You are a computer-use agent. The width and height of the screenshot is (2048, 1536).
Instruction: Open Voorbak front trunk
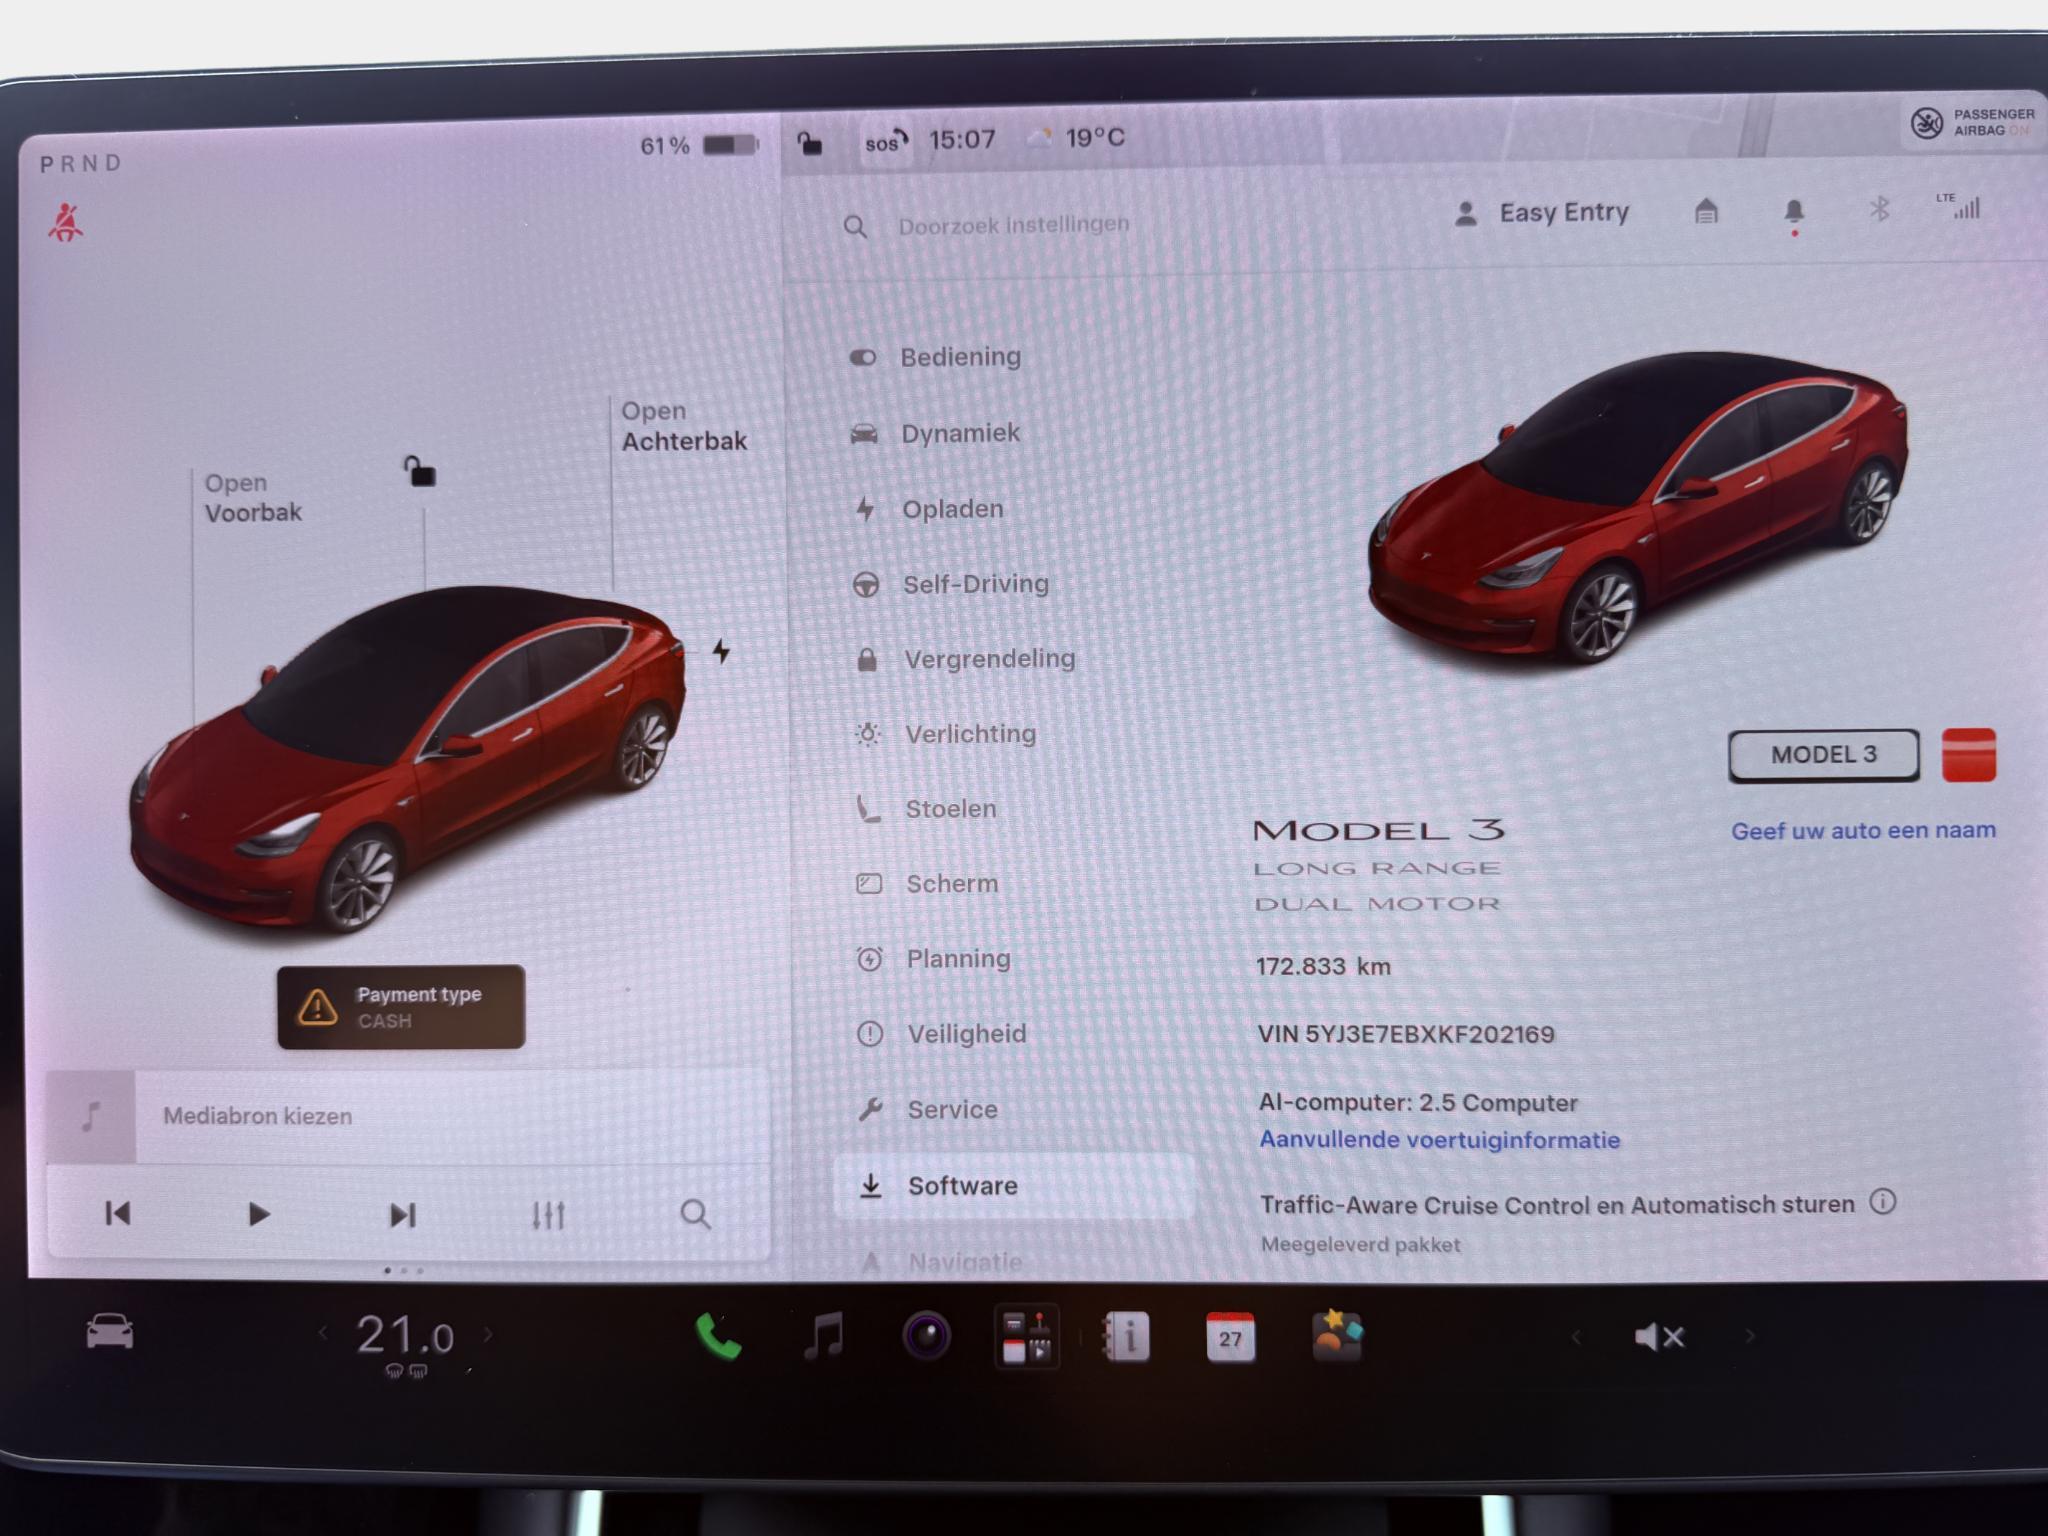click(x=252, y=497)
